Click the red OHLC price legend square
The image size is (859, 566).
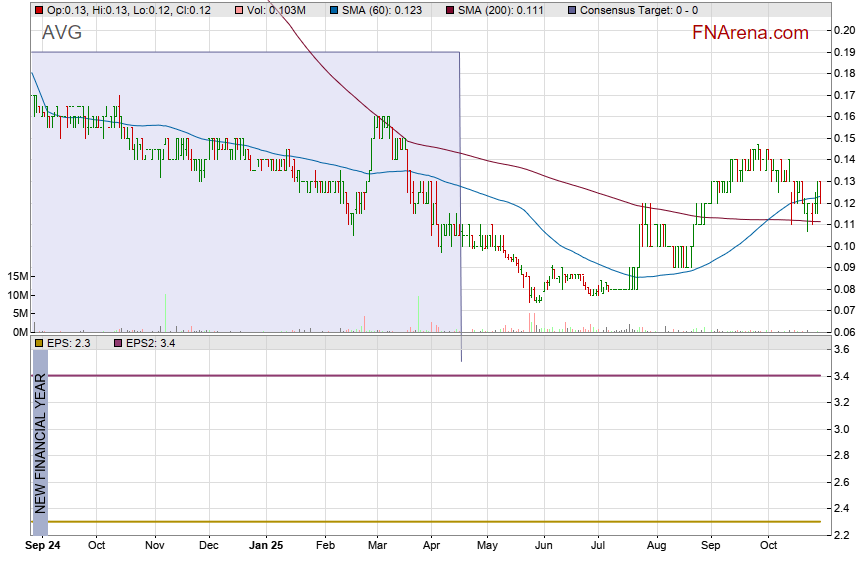tap(38, 9)
